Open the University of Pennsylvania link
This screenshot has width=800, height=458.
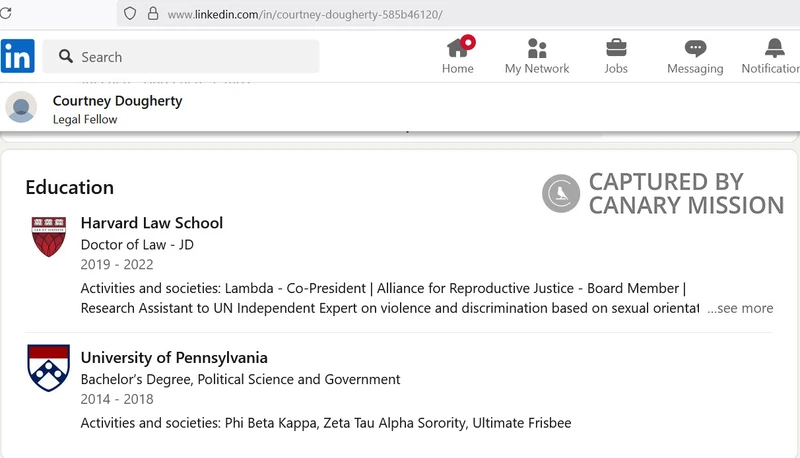pyautogui.click(x=174, y=358)
